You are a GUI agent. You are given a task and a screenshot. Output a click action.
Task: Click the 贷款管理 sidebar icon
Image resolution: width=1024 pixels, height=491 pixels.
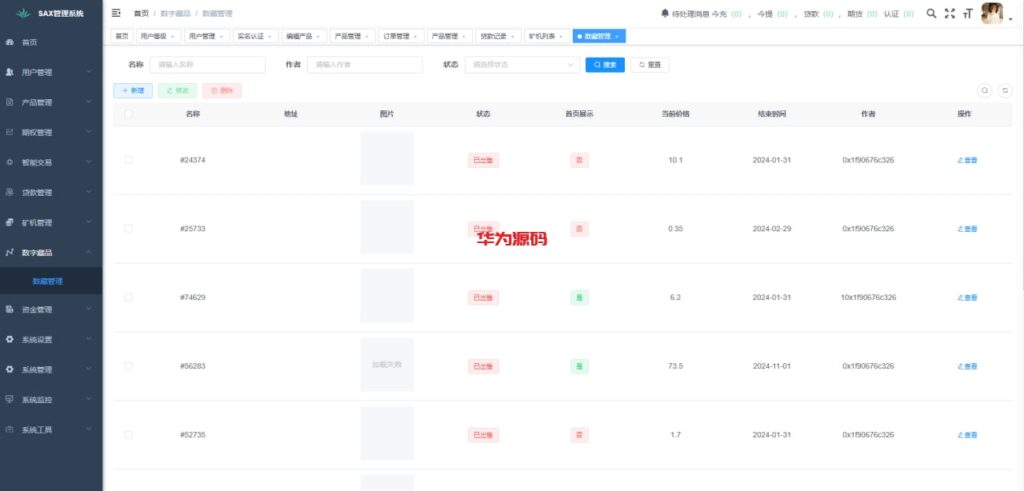(x=10, y=193)
